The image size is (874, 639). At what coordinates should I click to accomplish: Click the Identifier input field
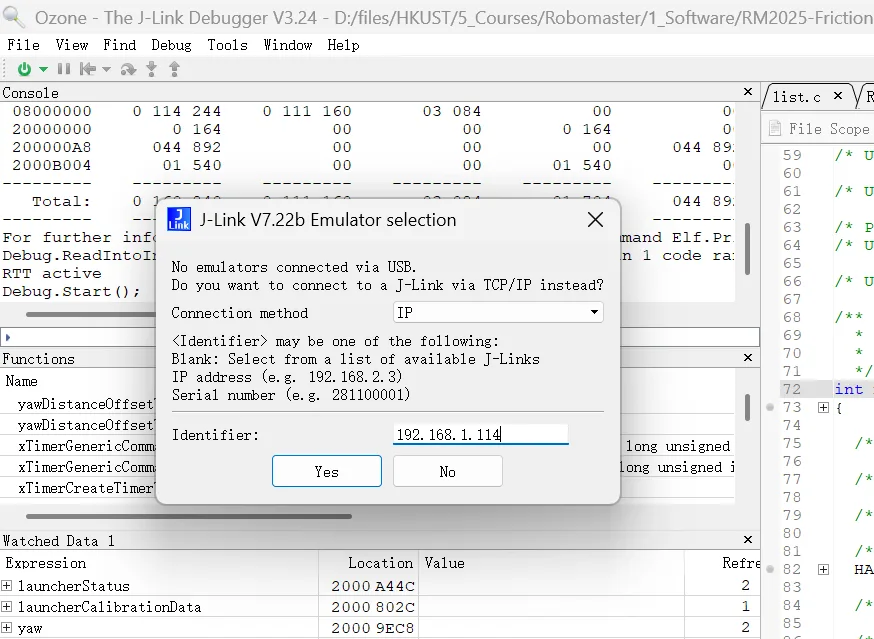click(480, 434)
